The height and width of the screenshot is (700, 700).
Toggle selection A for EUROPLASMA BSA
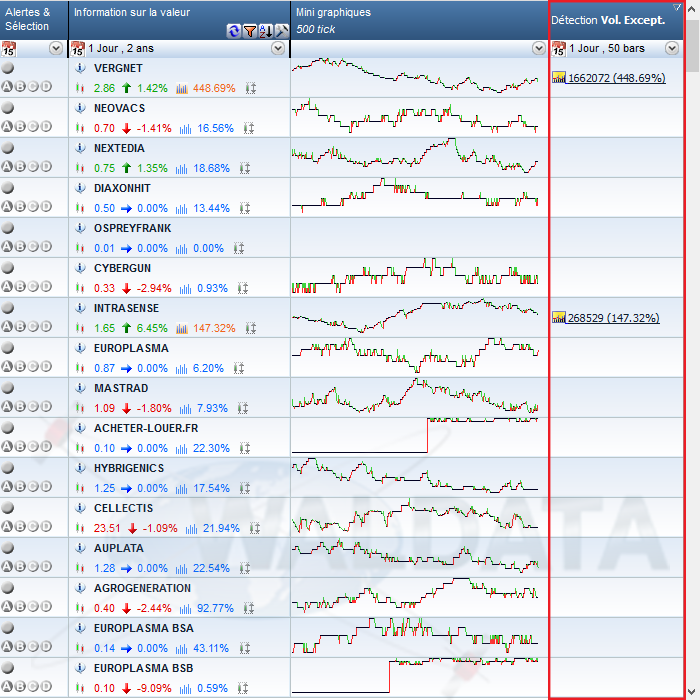[x=7, y=646]
